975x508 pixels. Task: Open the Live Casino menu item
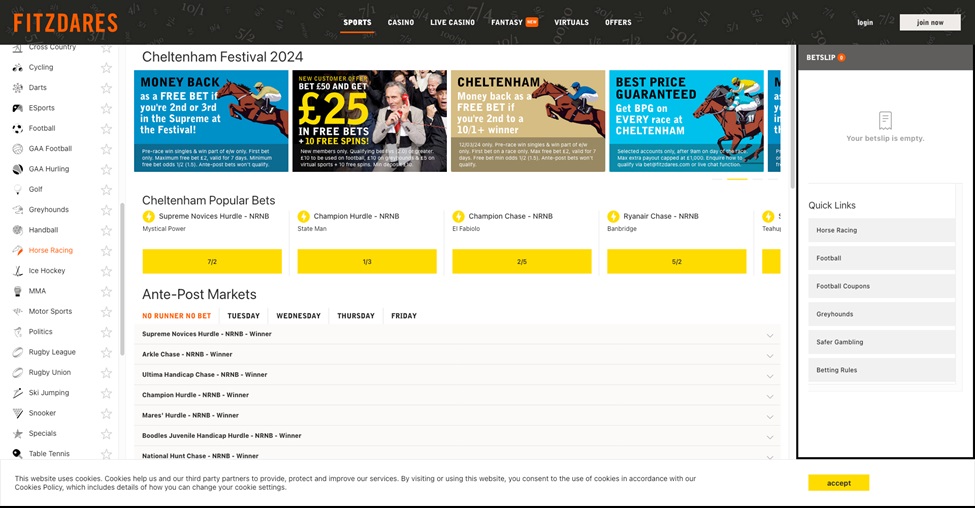[452, 22]
